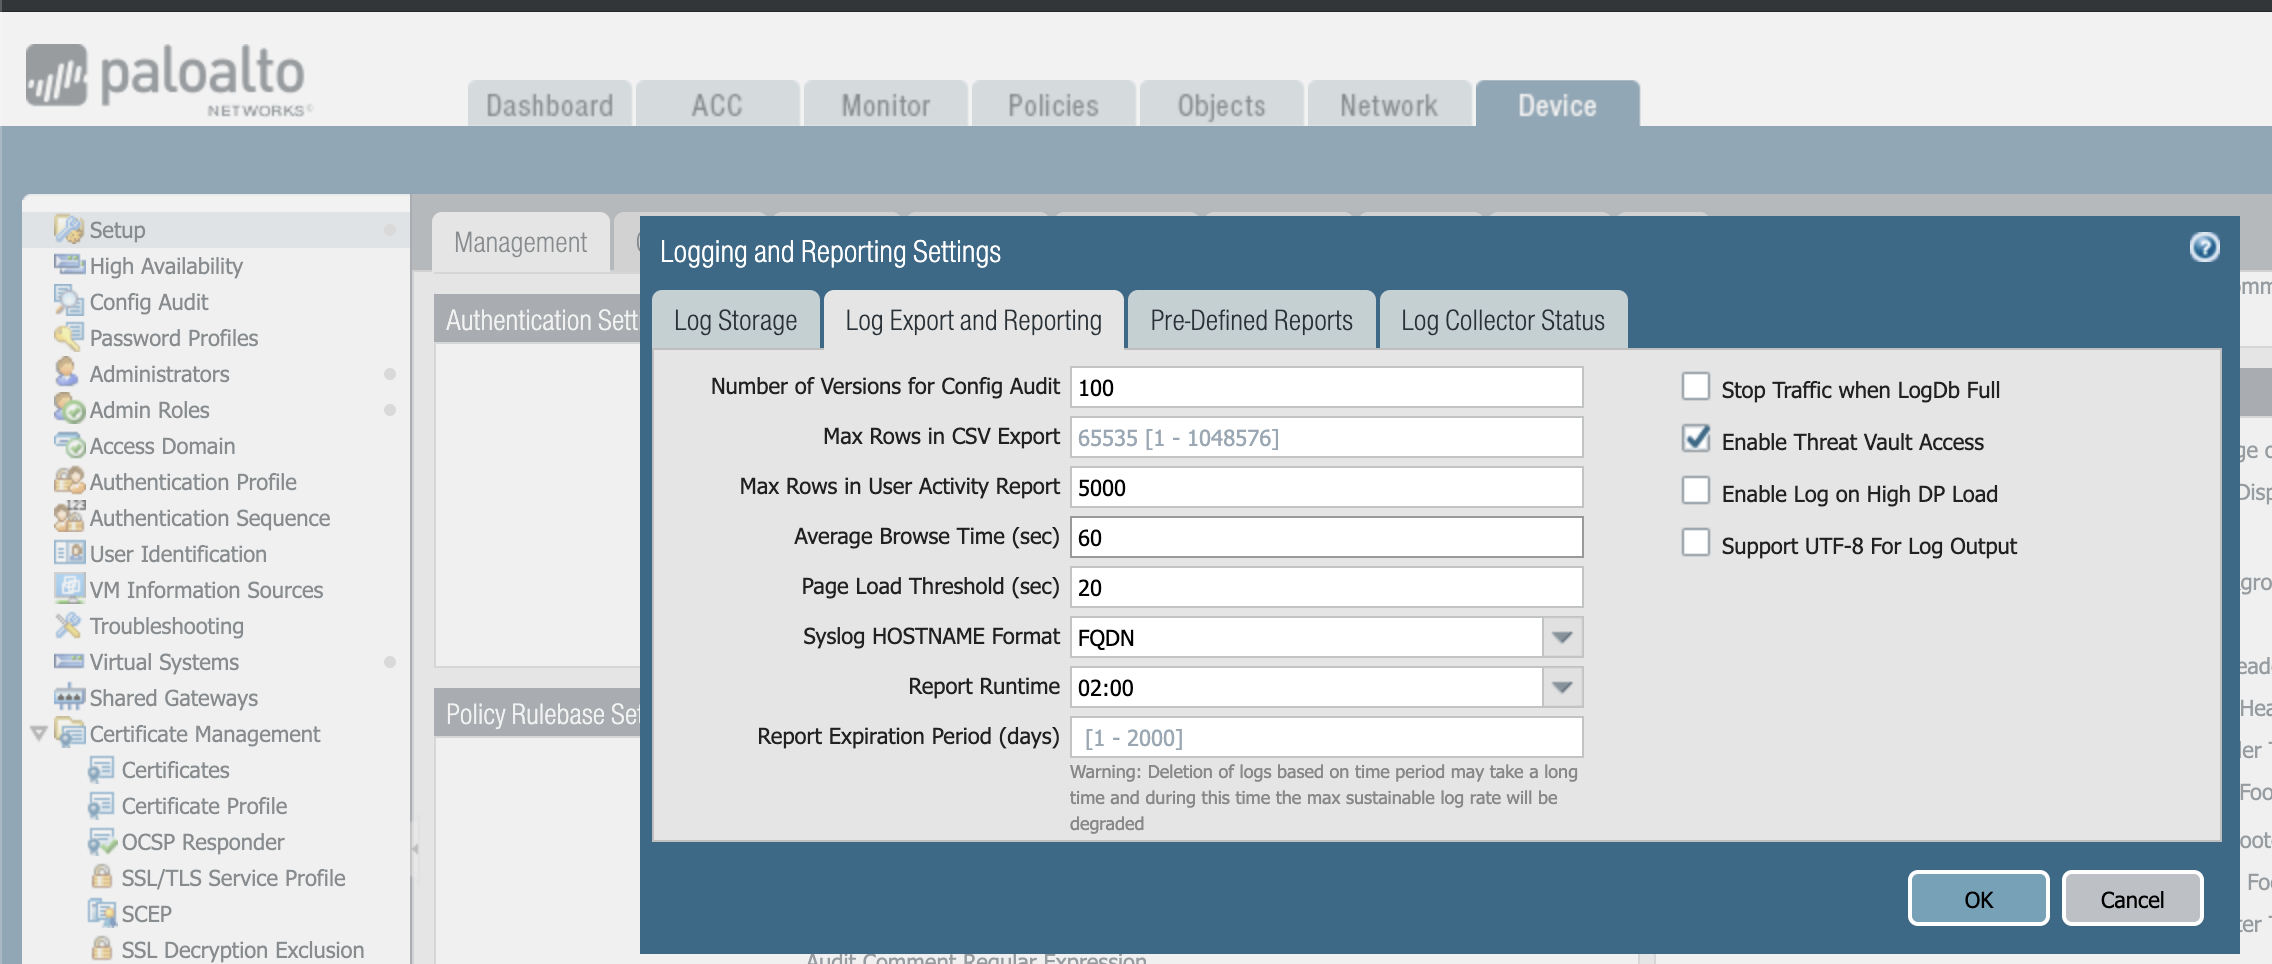This screenshot has width=2272, height=964.
Task: Click the Palo Alto Networks logo
Action: pos(166,79)
